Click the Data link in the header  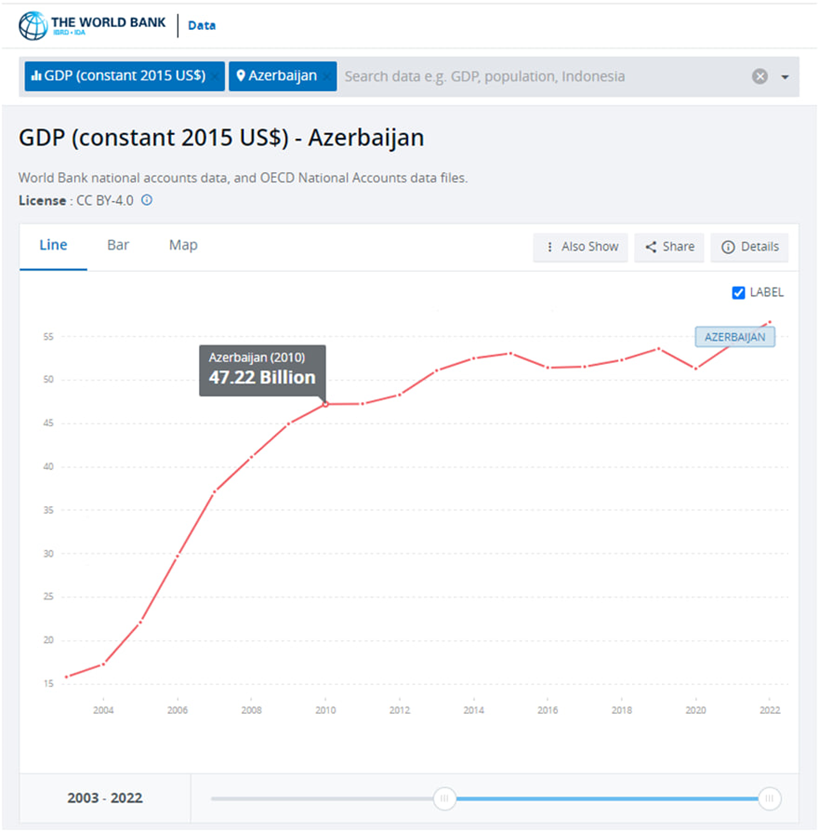coord(201,26)
